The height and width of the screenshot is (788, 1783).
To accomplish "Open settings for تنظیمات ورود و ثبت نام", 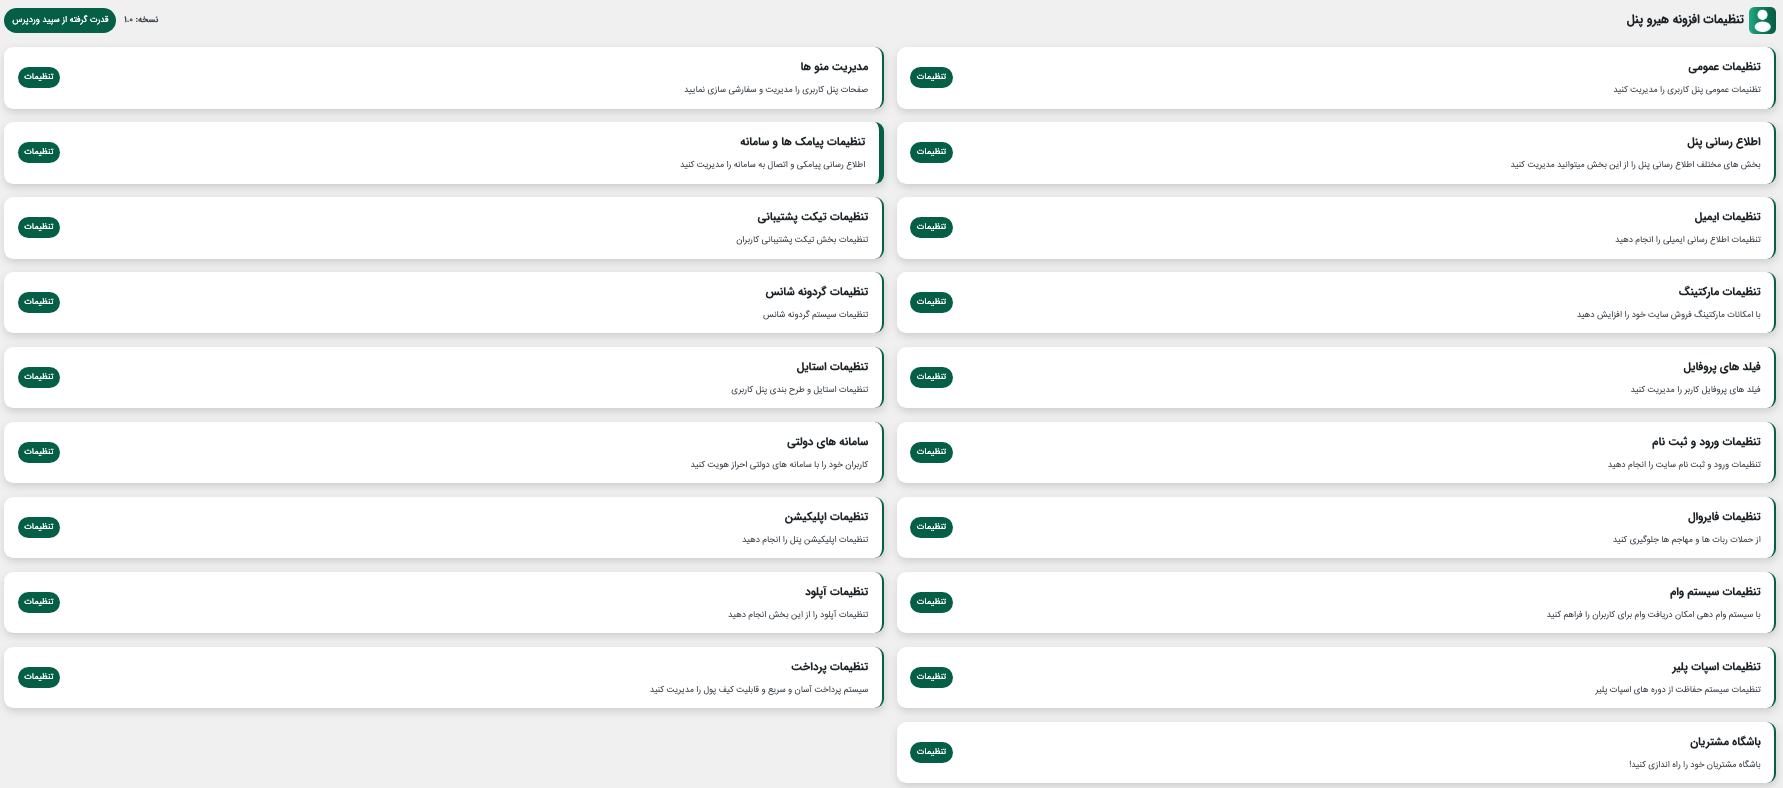I will point(931,452).
